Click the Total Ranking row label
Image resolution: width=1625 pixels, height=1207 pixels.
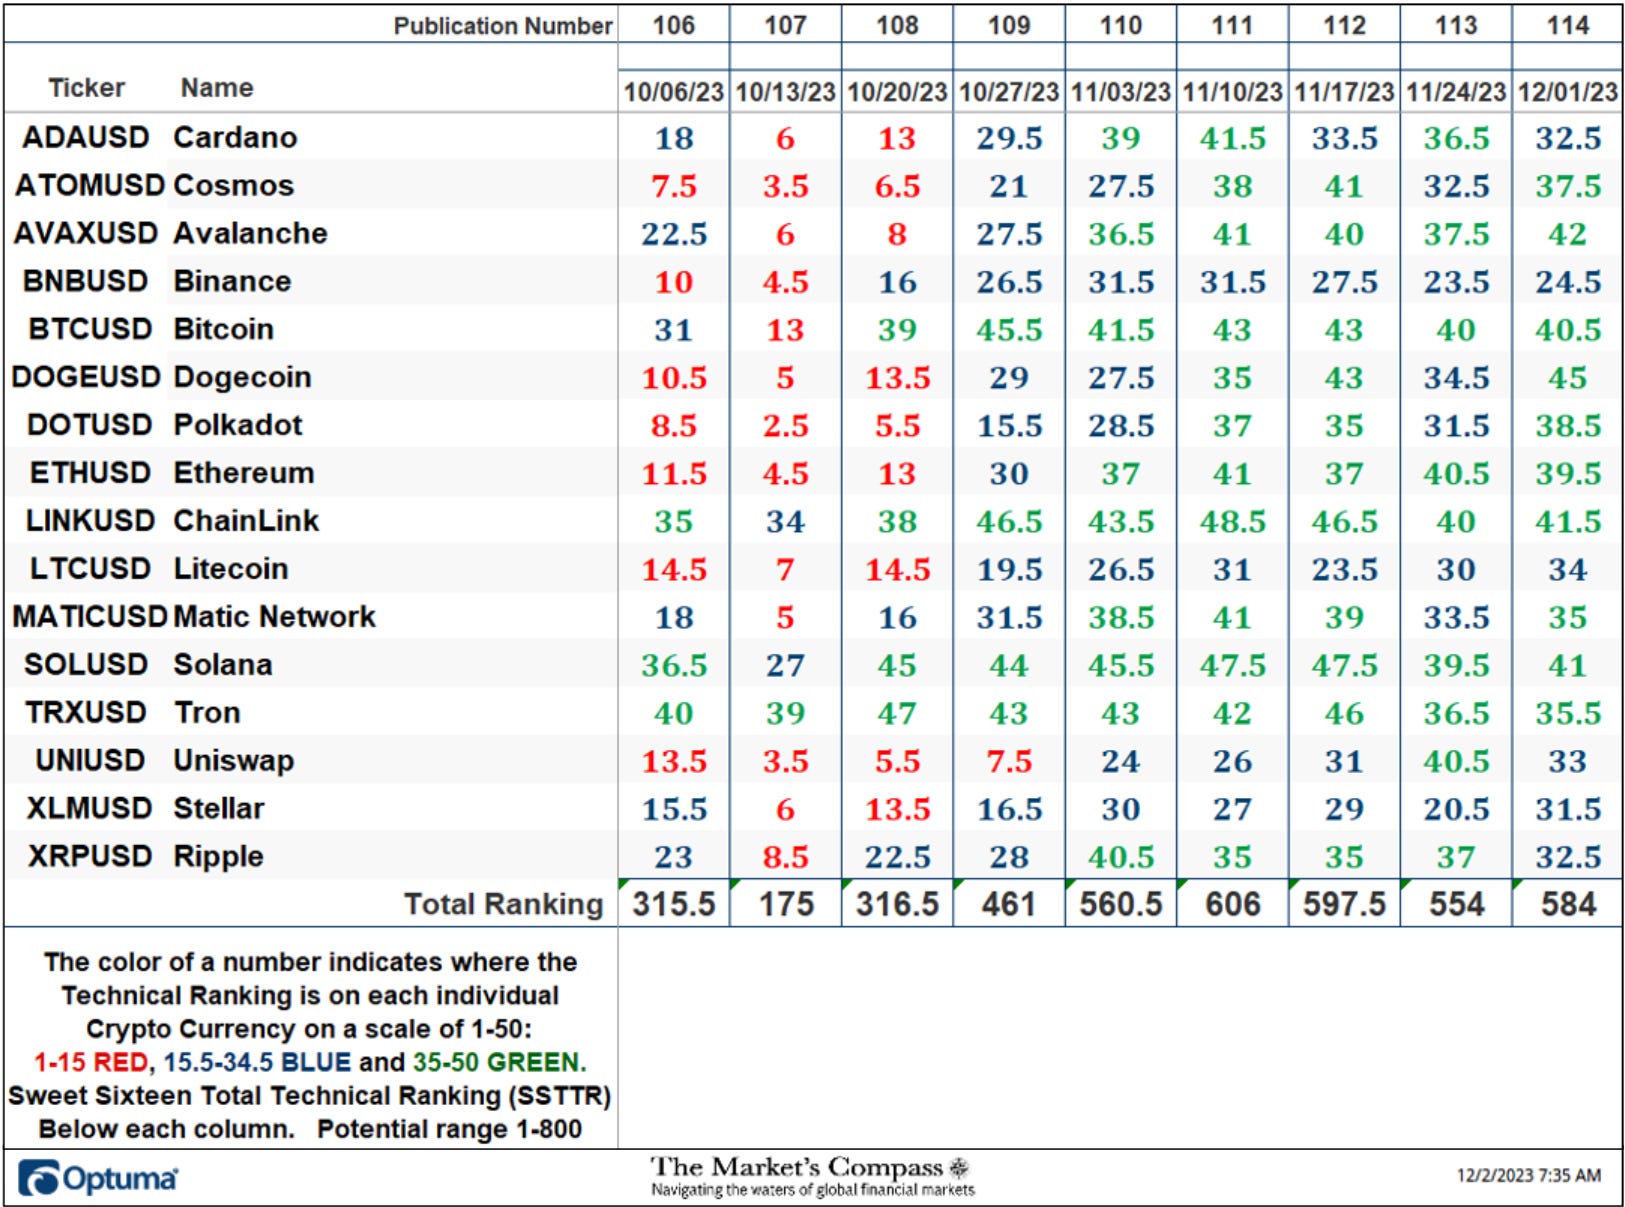click(504, 904)
